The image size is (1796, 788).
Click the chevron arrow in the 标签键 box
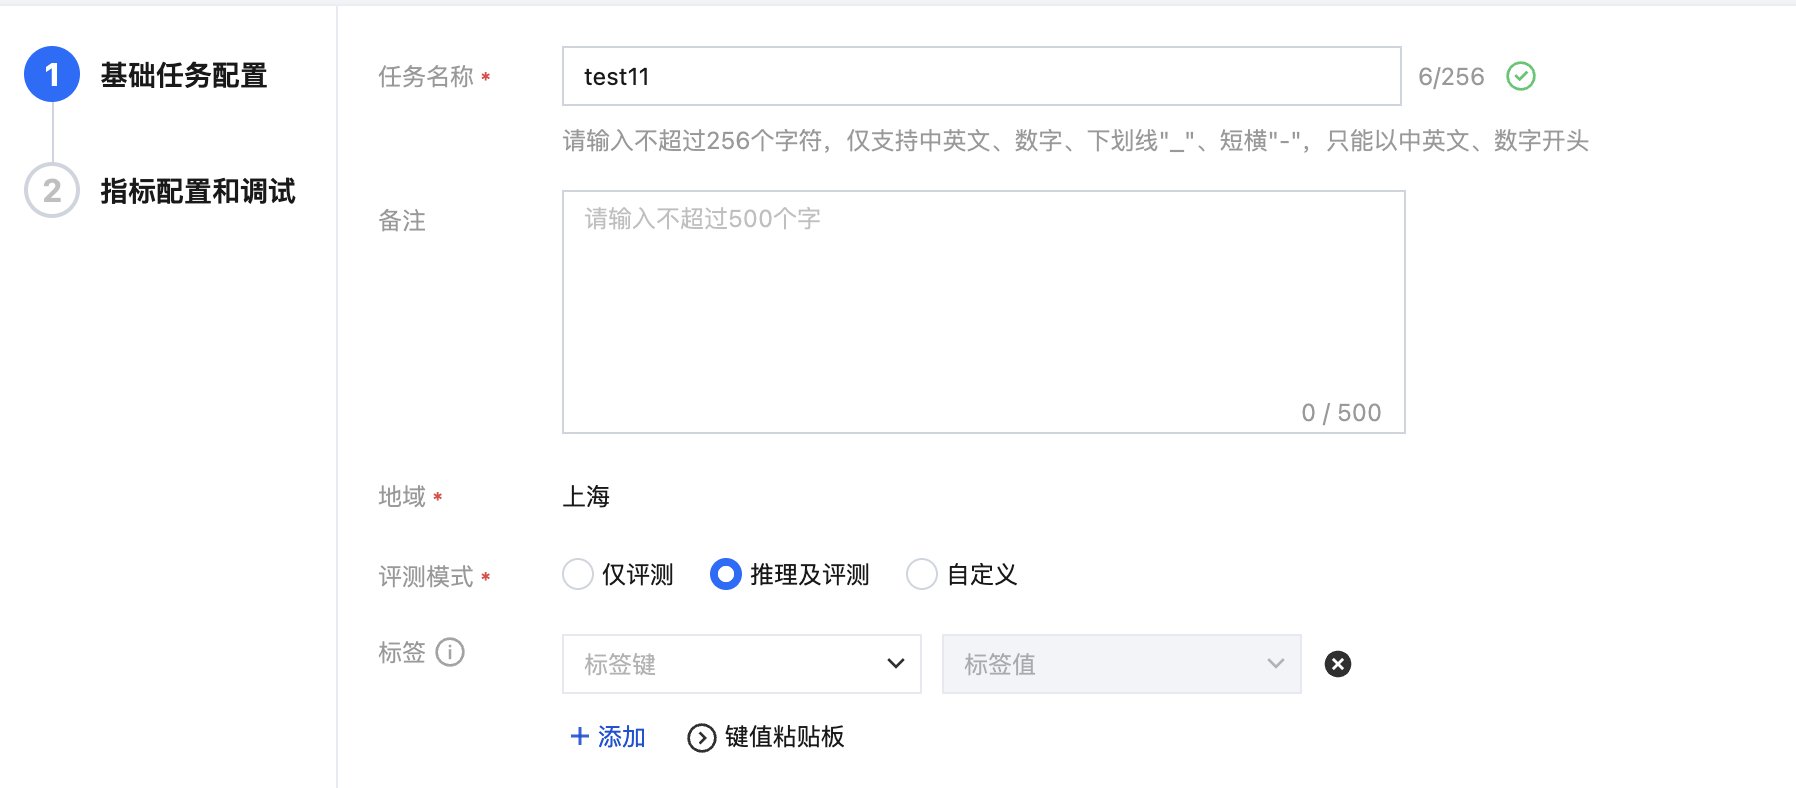pyautogui.click(x=895, y=664)
